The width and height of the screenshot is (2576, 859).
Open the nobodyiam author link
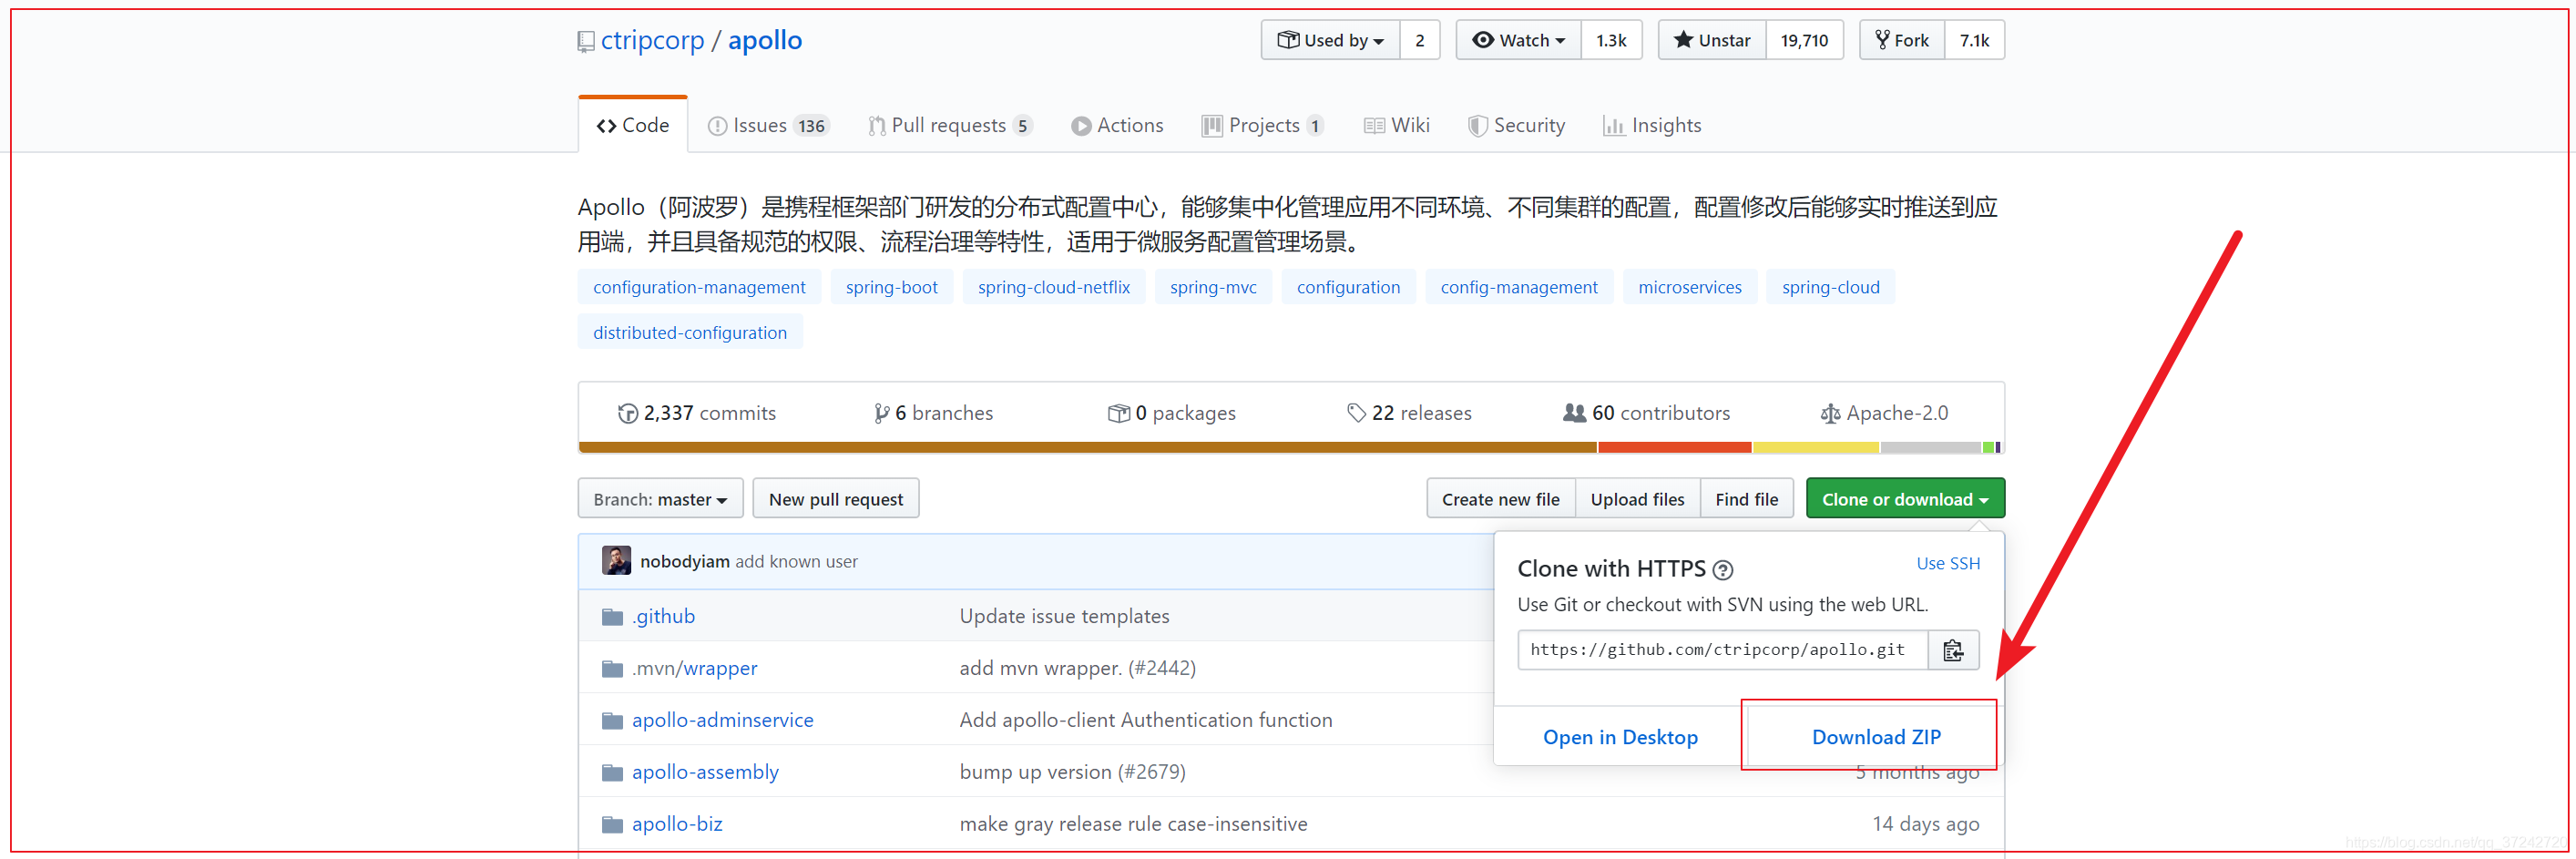[685, 562]
